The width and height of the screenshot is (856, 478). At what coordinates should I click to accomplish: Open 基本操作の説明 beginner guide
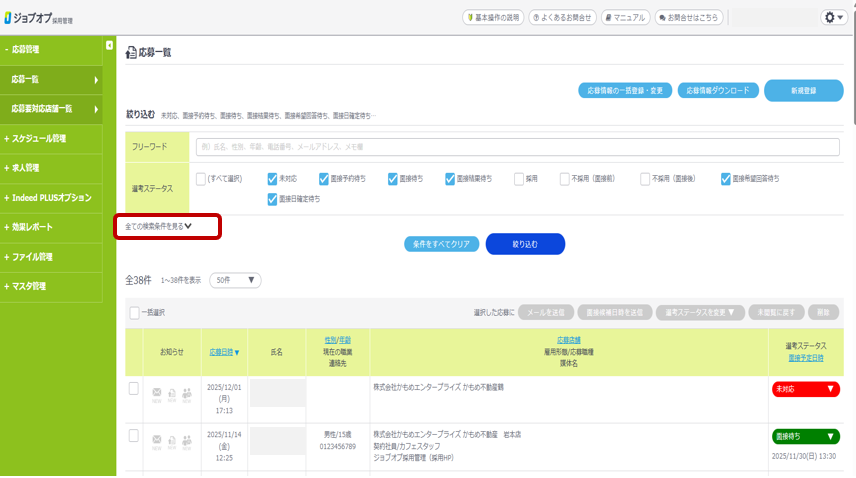point(493,18)
